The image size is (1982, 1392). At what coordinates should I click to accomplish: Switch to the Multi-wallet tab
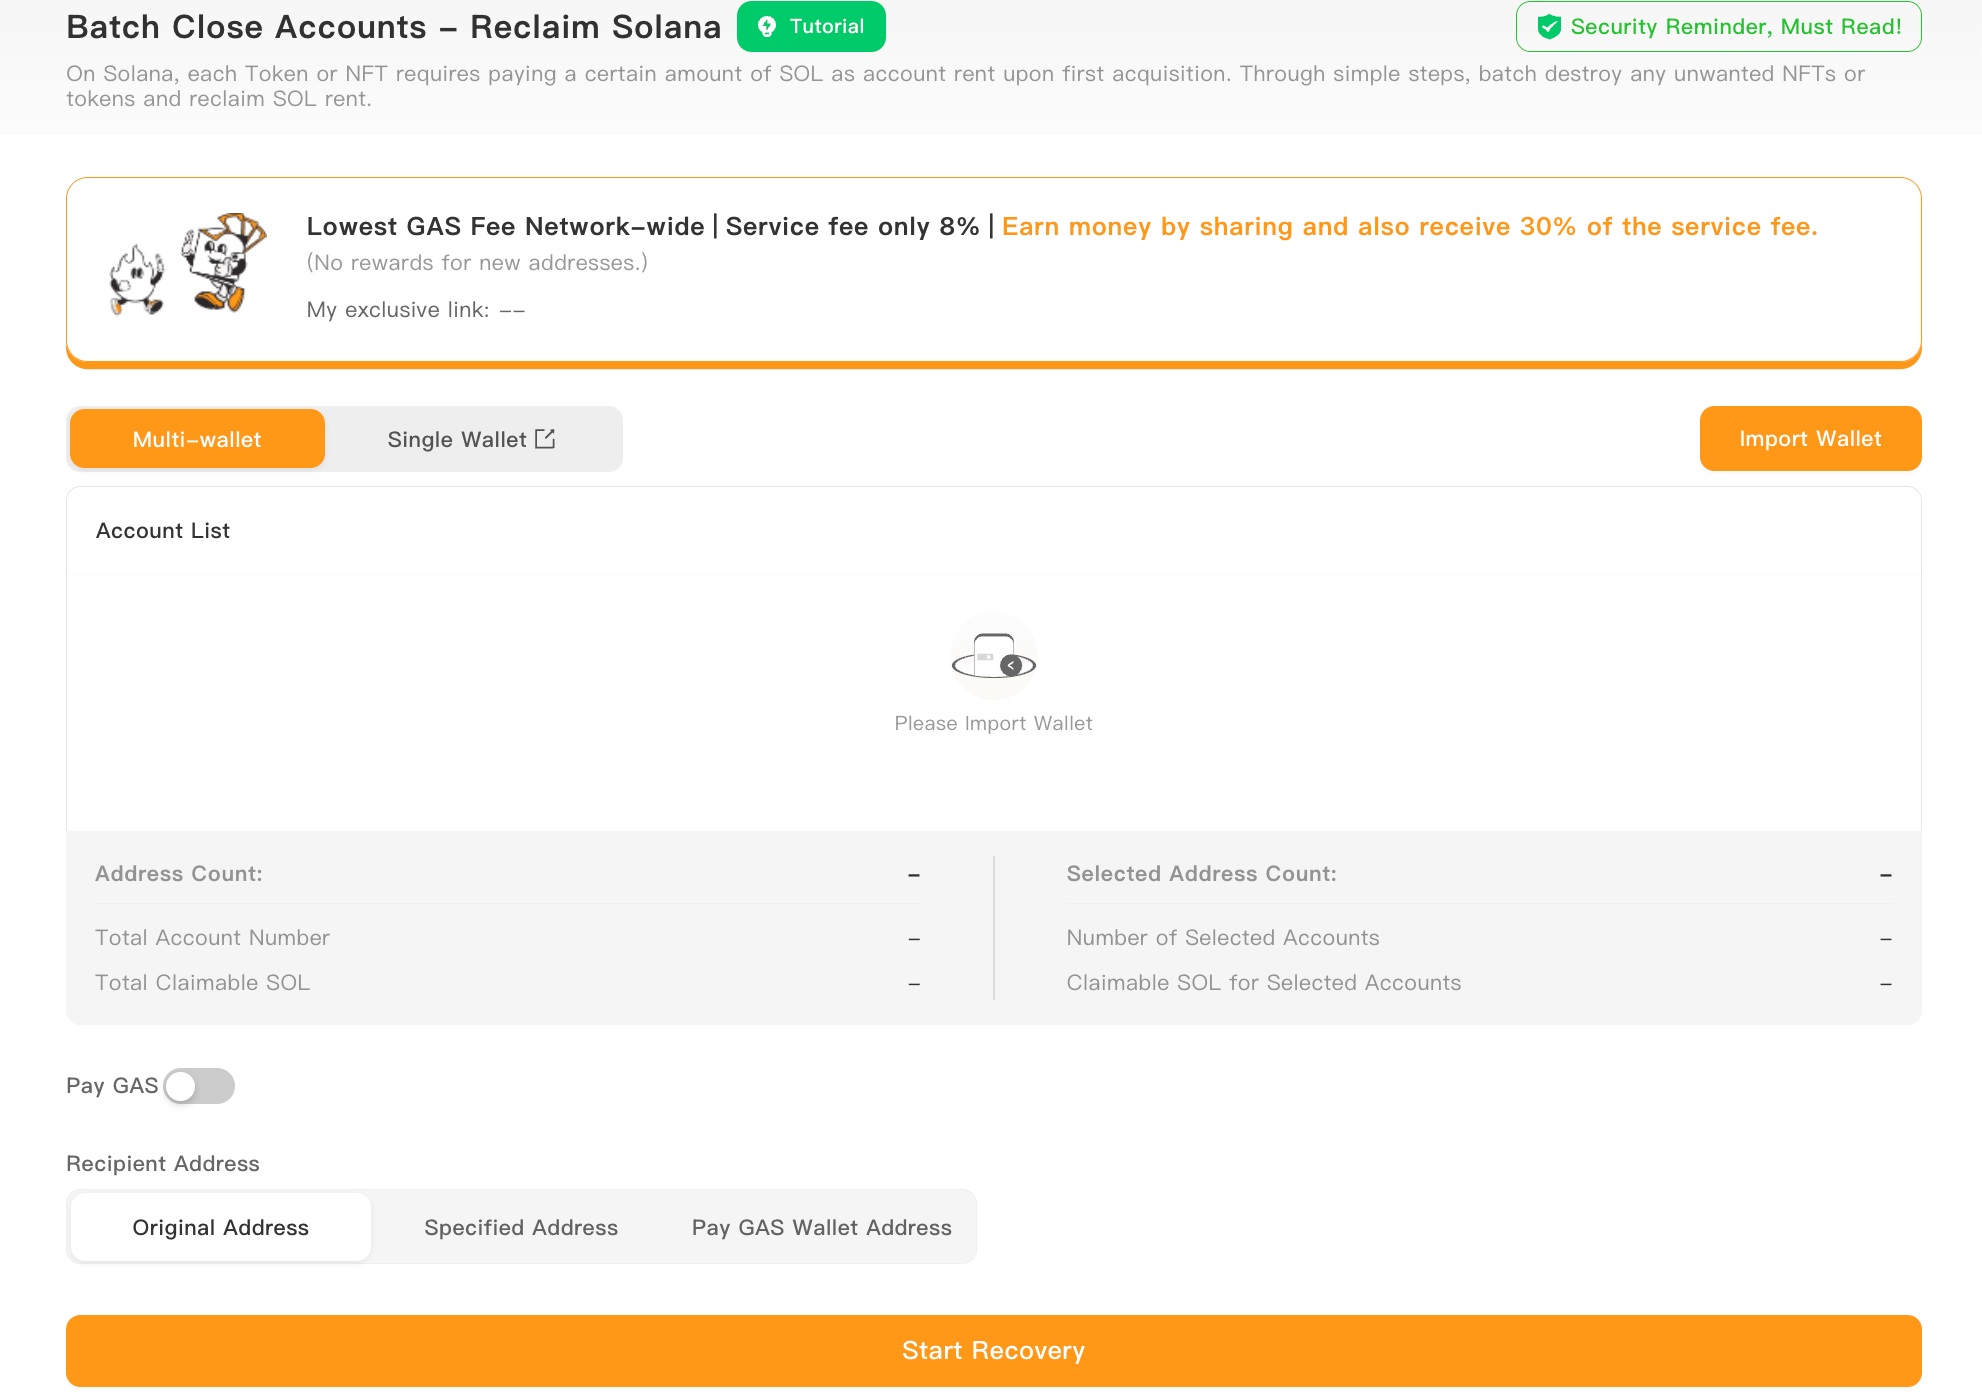click(197, 439)
